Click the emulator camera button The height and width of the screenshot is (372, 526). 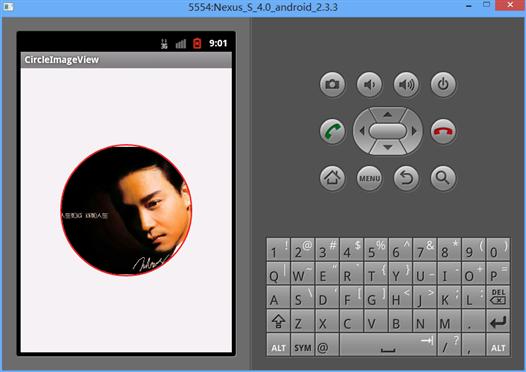(x=332, y=84)
